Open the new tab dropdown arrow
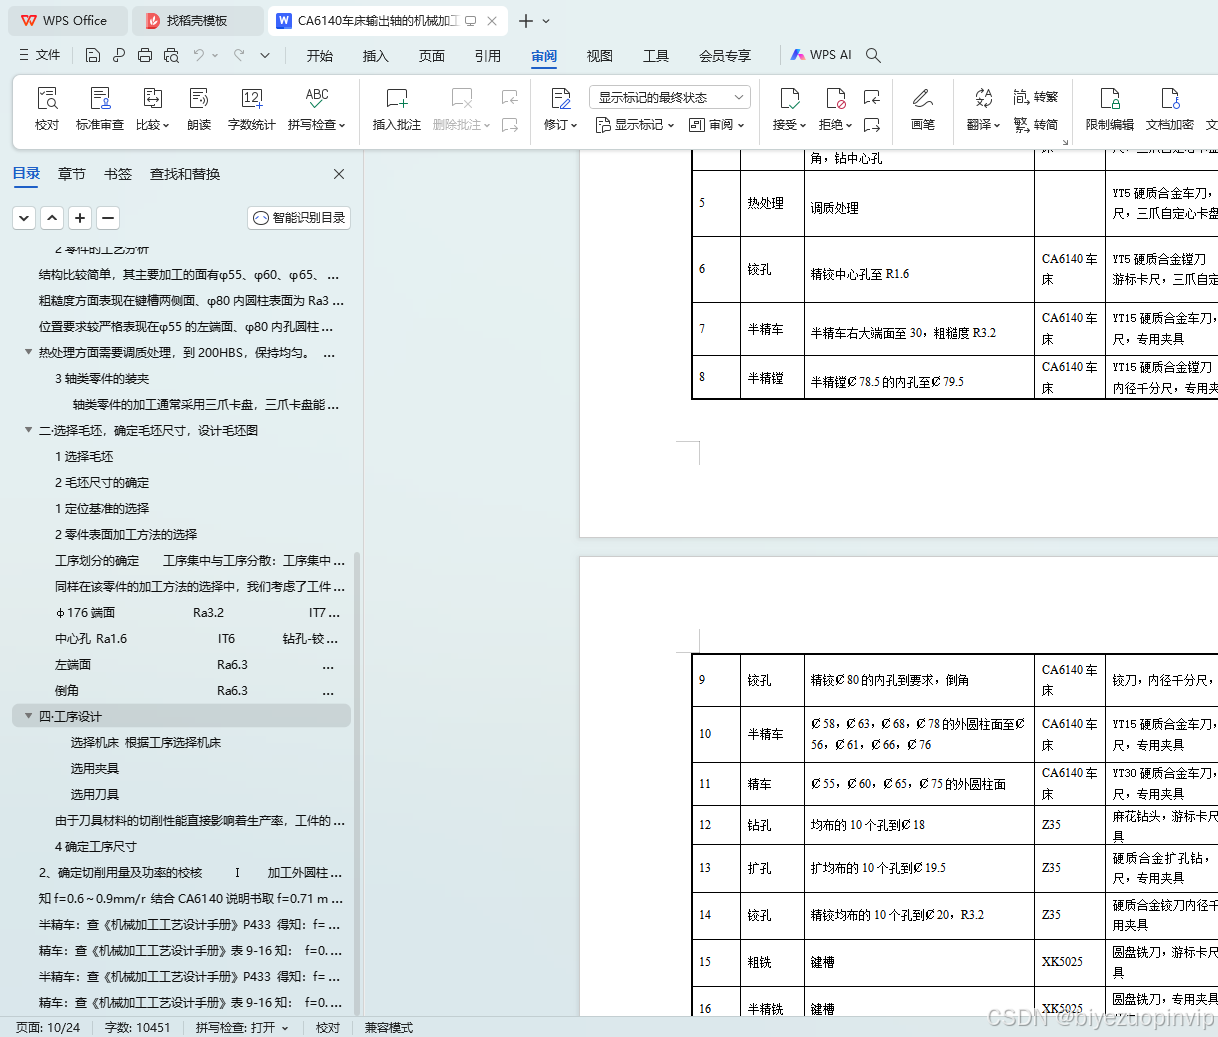This screenshot has width=1218, height=1037. click(546, 21)
